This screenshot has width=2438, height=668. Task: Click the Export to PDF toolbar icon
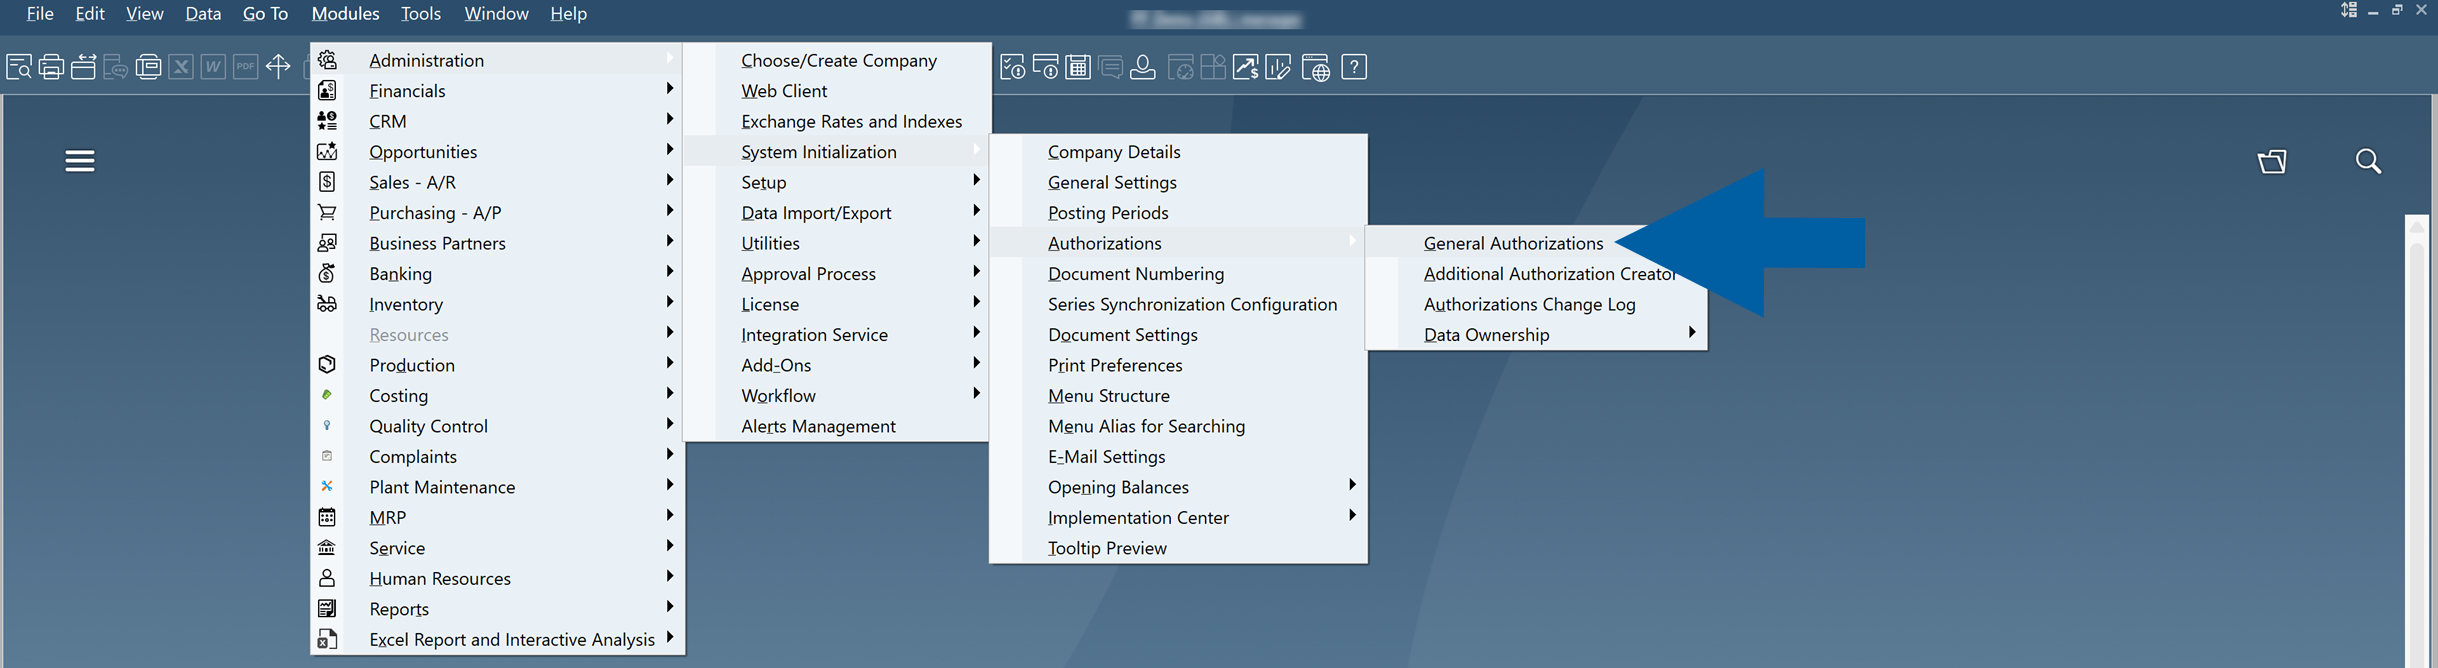tap(245, 67)
